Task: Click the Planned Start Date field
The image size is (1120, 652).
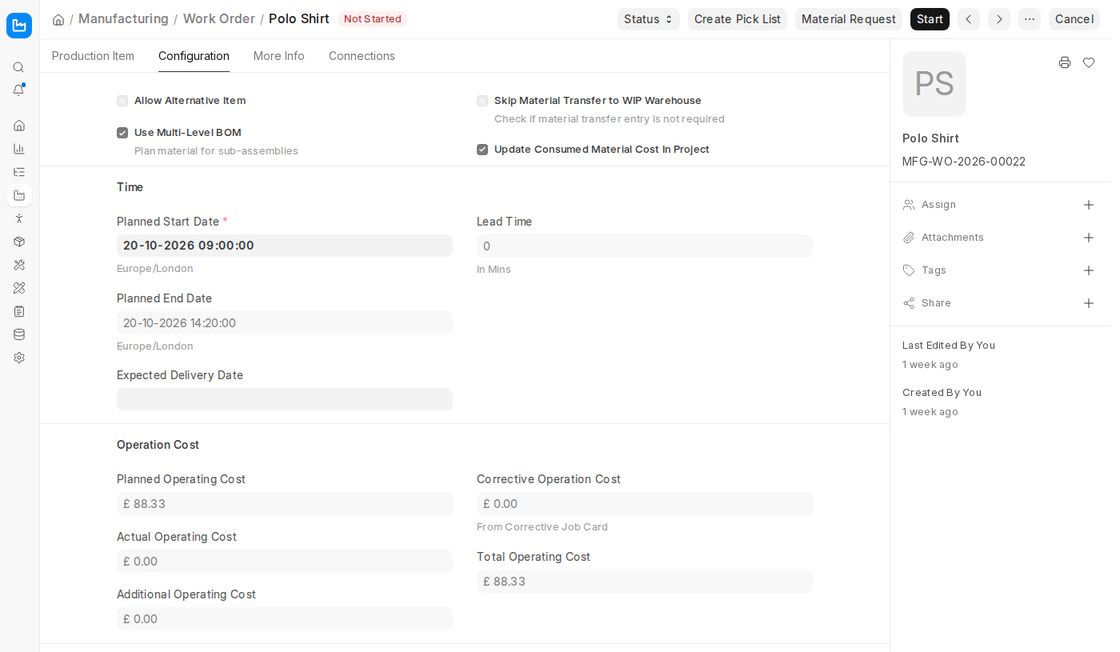Action: coord(284,246)
